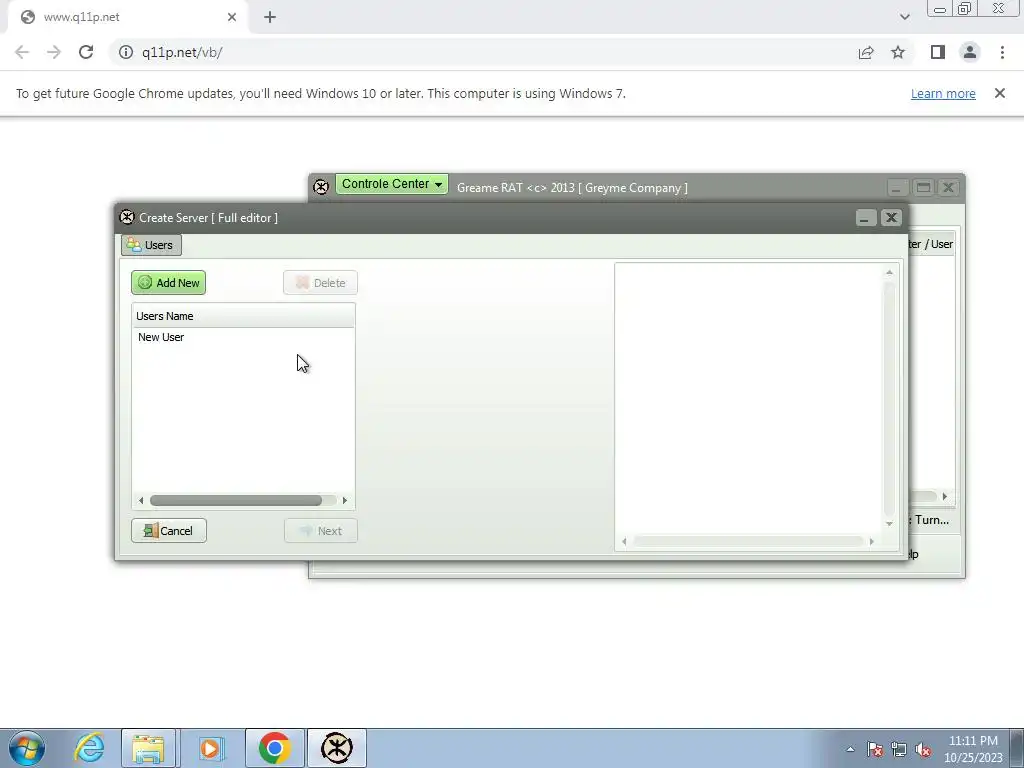Open a new browser tab
The image size is (1024, 768).
click(x=270, y=17)
